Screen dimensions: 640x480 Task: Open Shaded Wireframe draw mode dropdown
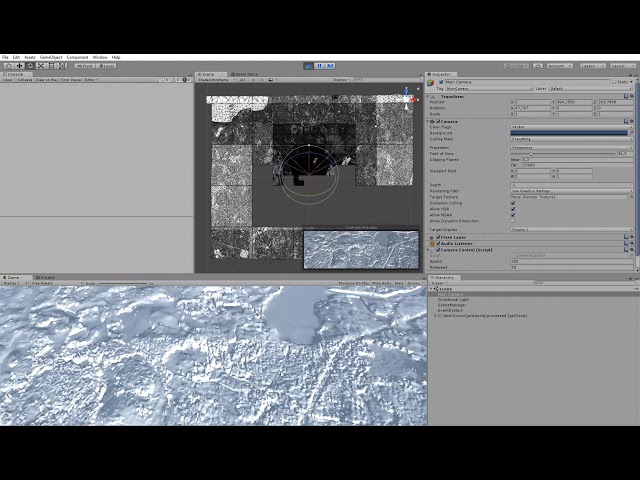216,80
